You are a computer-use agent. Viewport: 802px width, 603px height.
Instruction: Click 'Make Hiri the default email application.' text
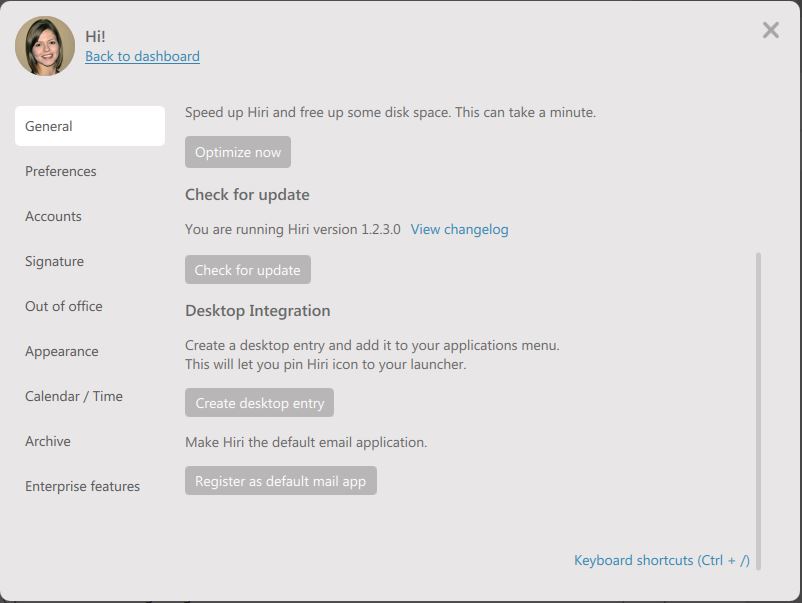[x=306, y=442]
